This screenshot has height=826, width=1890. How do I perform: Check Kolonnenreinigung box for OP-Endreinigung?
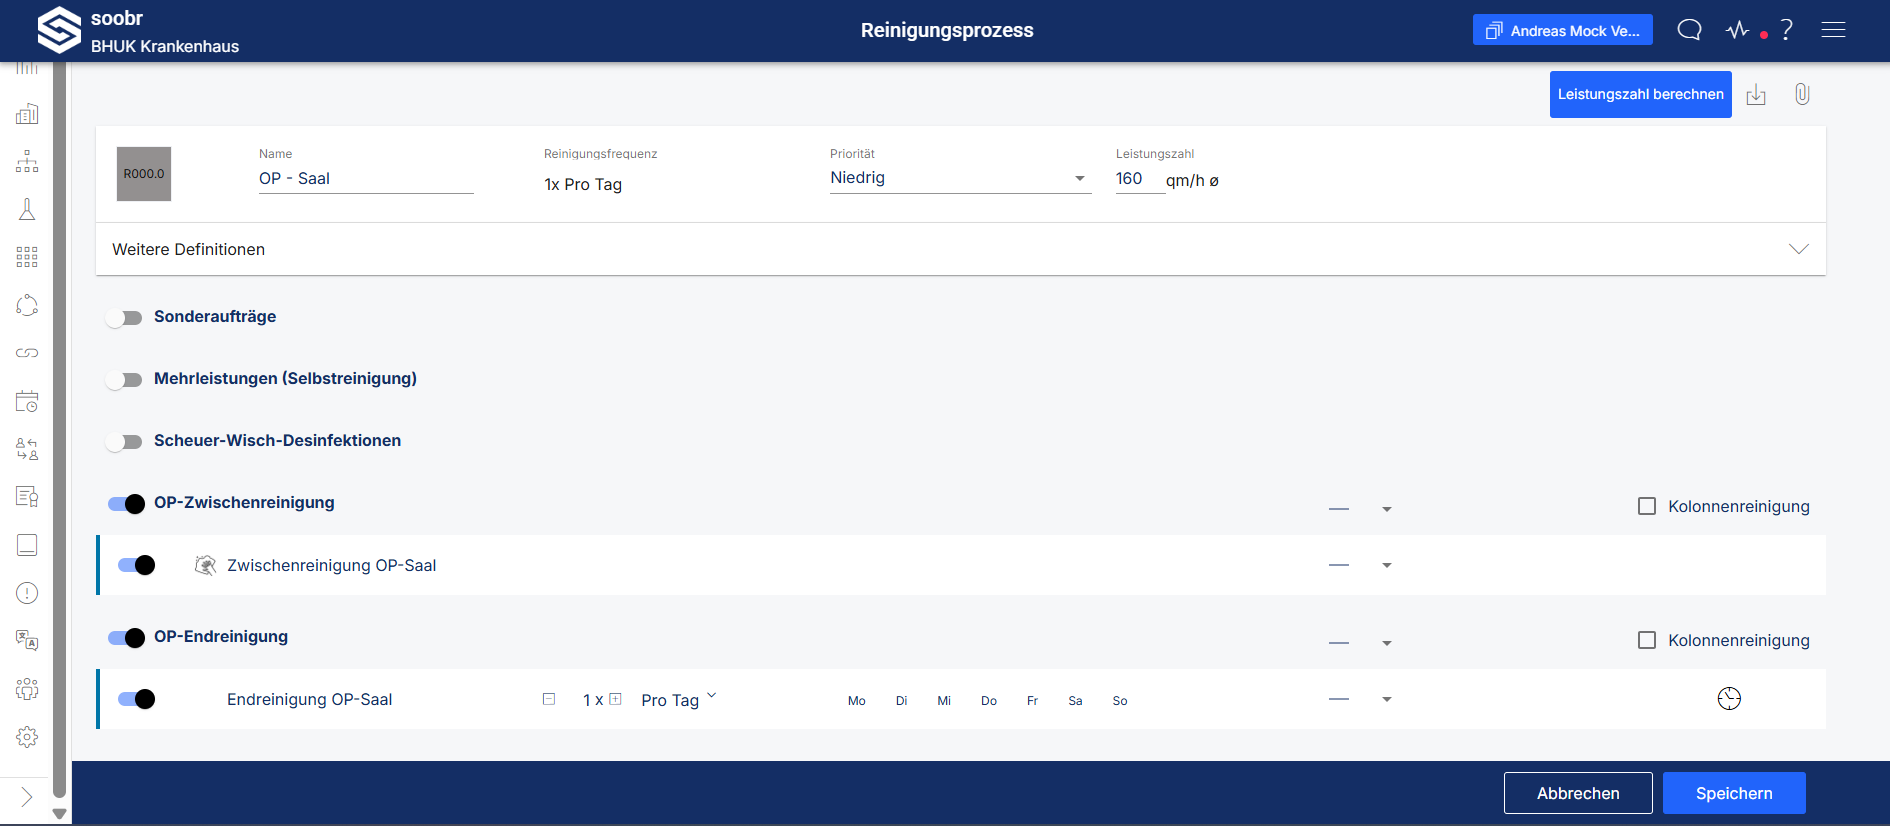1647,640
